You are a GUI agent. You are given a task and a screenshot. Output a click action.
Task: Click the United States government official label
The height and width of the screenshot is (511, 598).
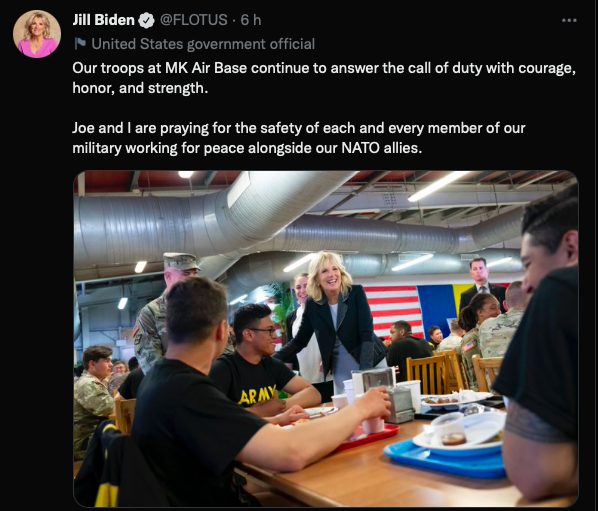click(203, 44)
